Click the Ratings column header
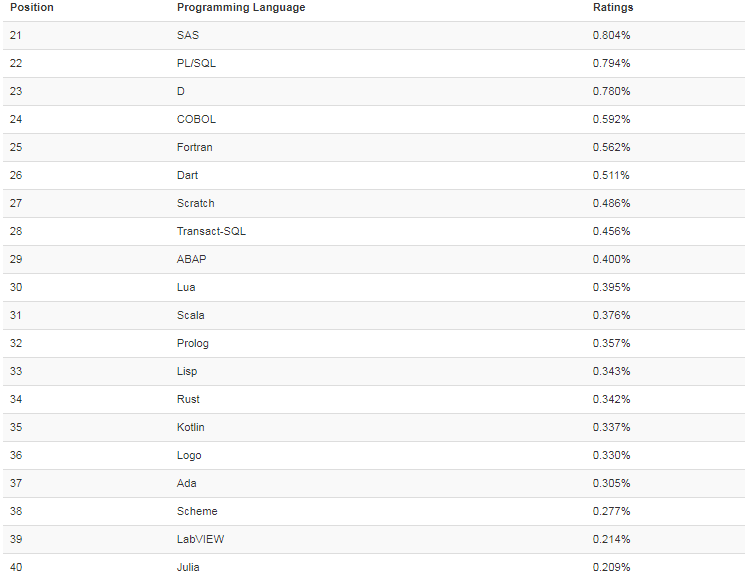 pyautogui.click(x=613, y=8)
